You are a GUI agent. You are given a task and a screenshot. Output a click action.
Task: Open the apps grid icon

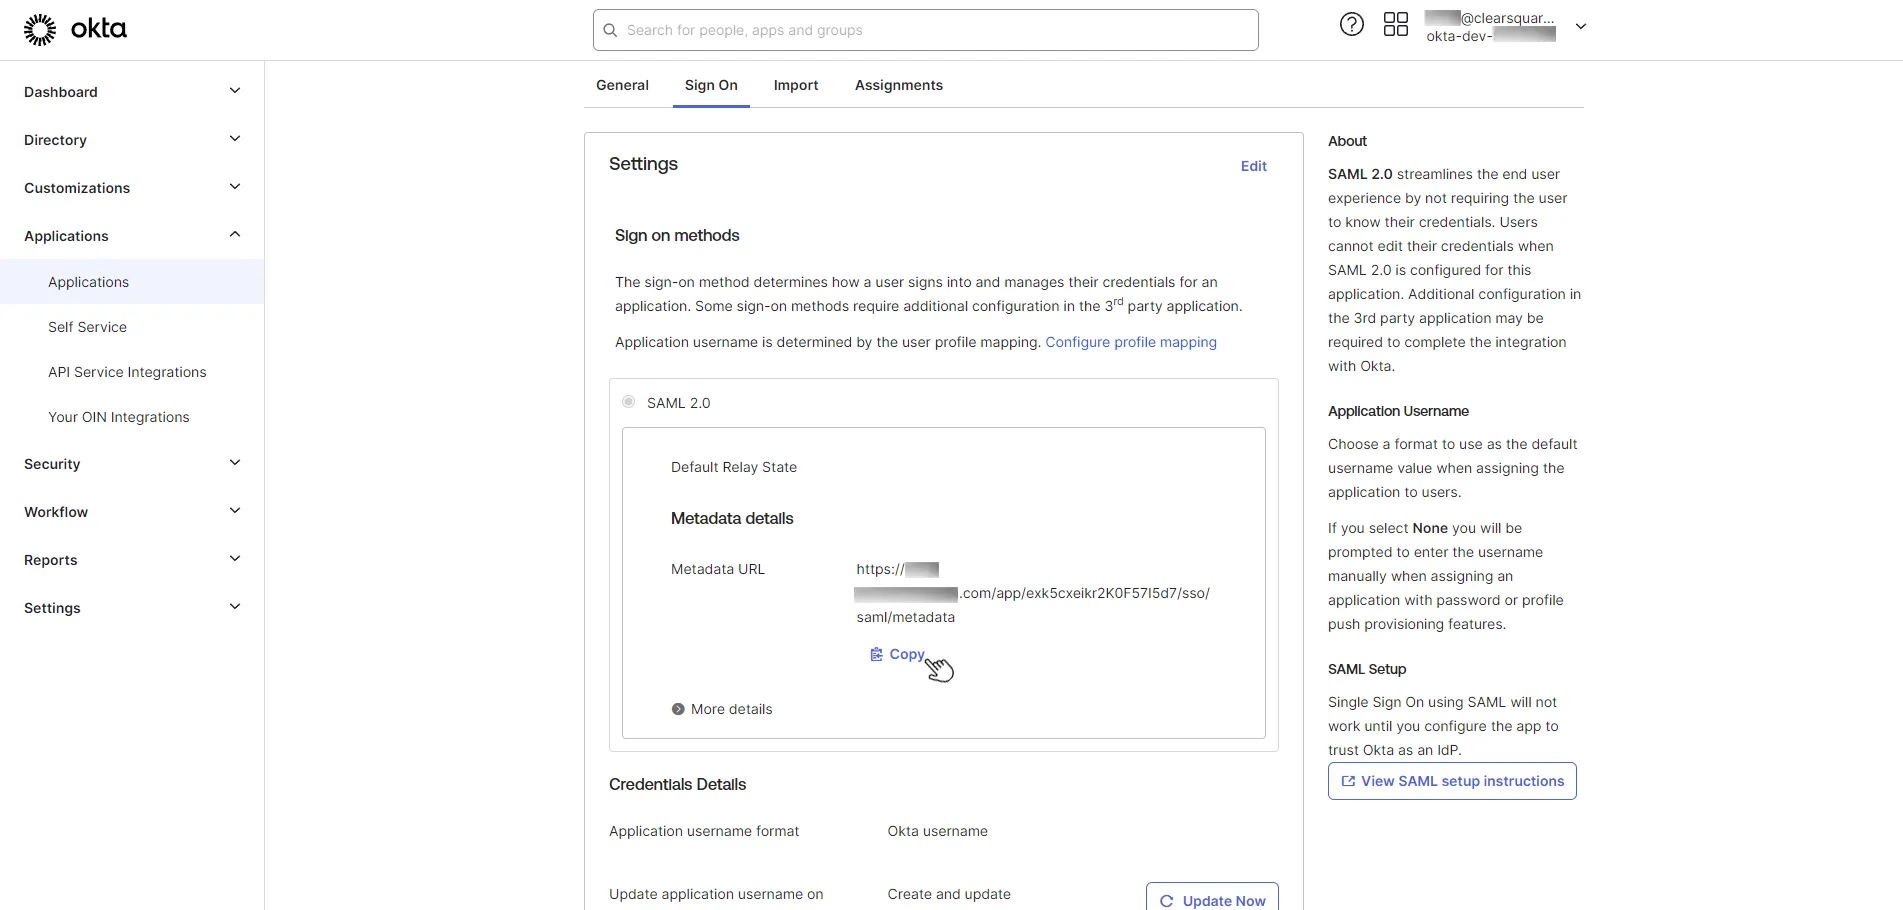[1396, 25]
